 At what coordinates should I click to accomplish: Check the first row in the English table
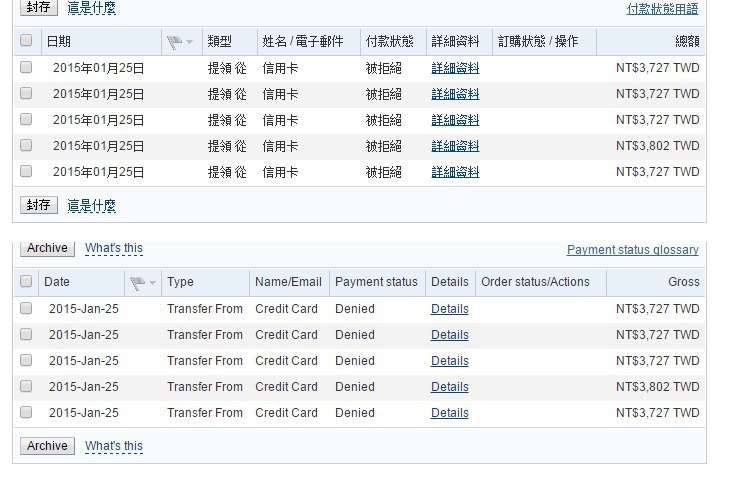[x=26, y=308]
